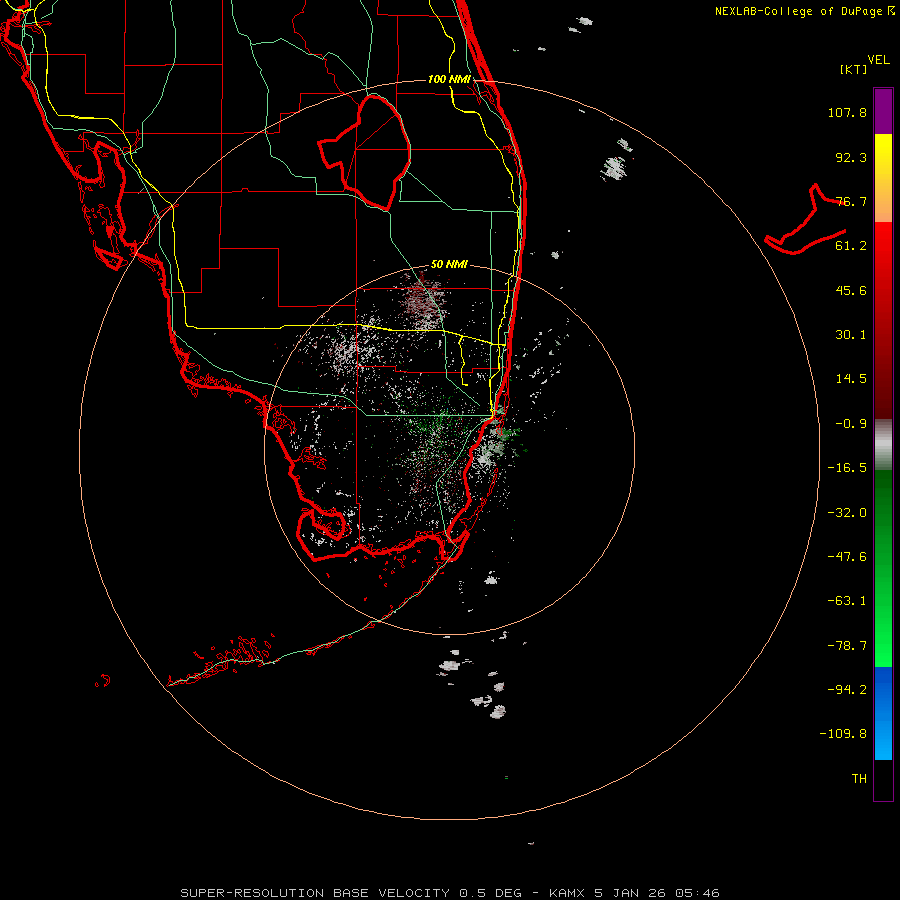This screenshot has height=900, width=900.
Task: Click the [KT] units label
Action: pos(853,69)
